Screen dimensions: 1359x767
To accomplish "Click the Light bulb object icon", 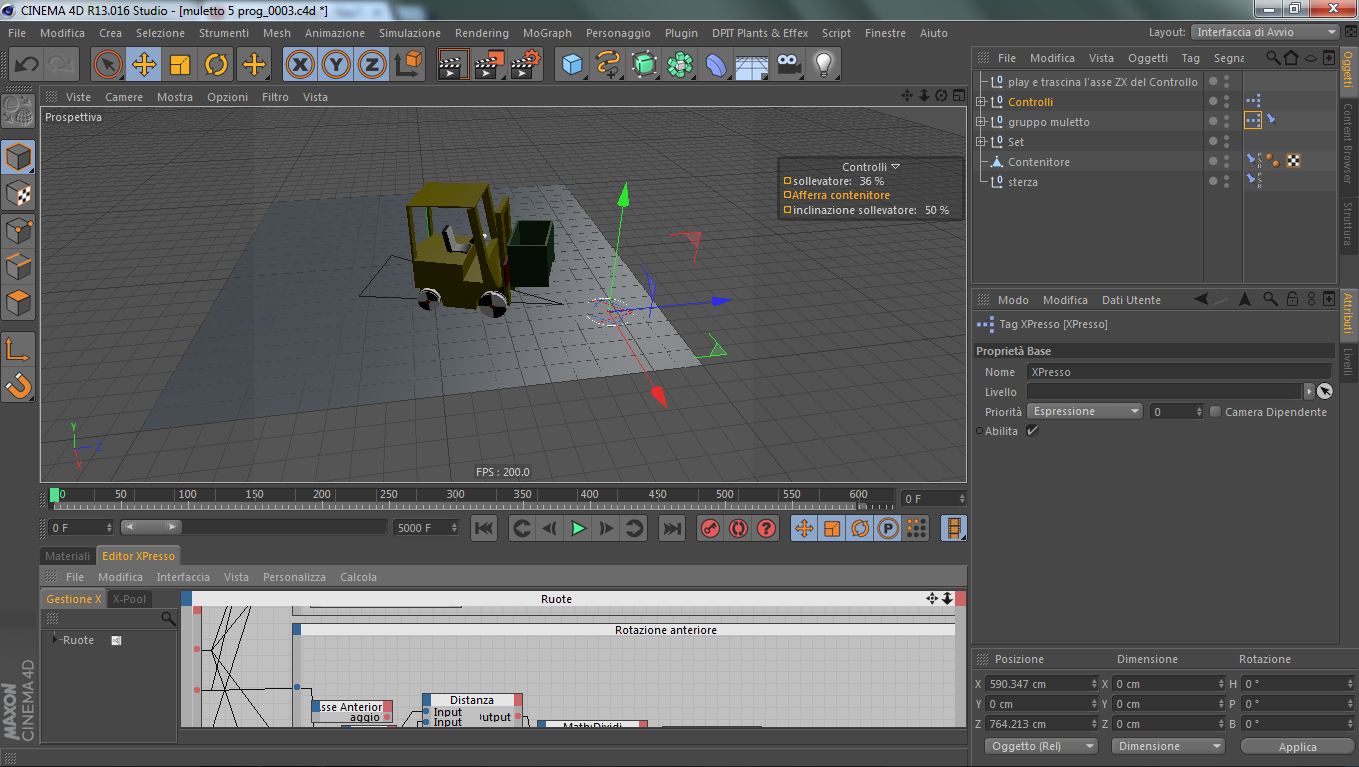I will point(823,65).
